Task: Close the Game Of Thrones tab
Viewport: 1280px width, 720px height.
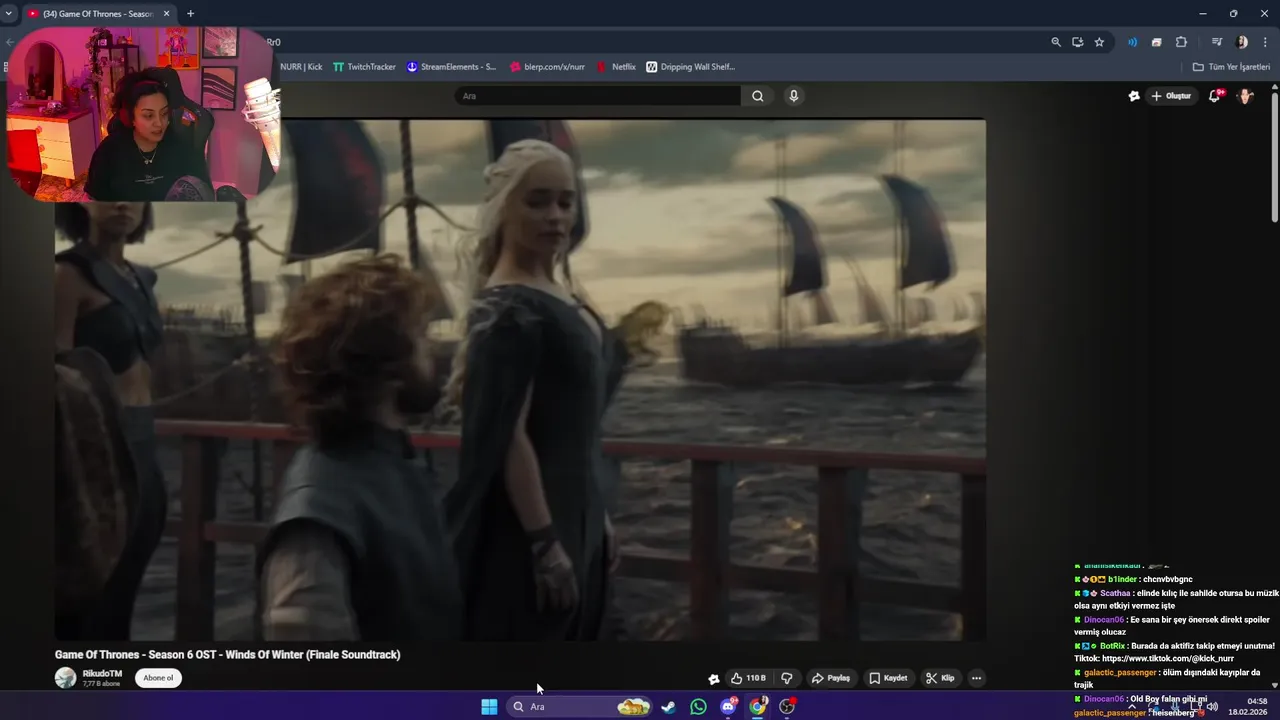Action: click(x=167, y=14)
